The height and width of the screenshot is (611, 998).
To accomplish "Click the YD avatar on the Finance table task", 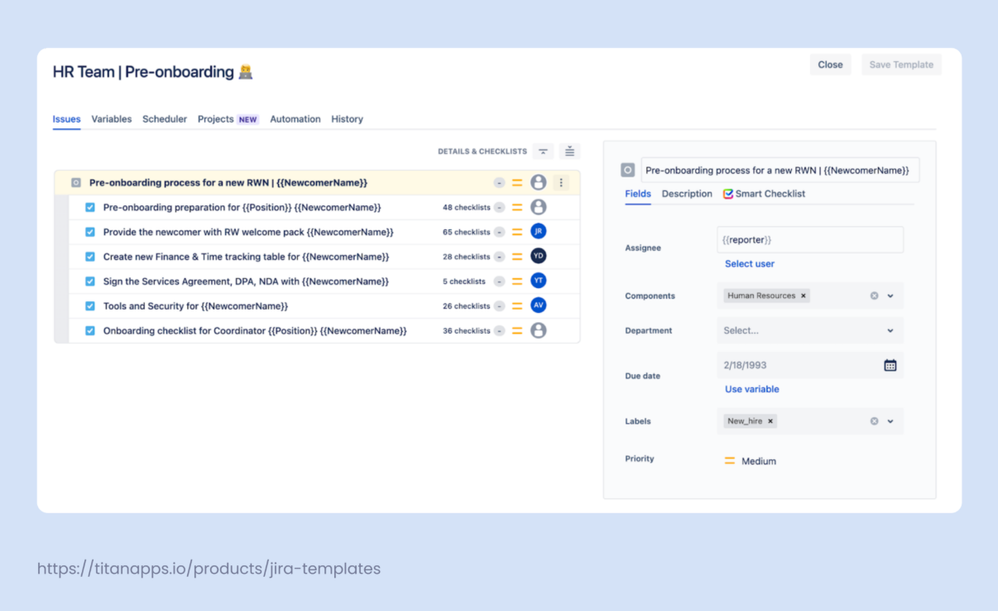I will point(538,256).
